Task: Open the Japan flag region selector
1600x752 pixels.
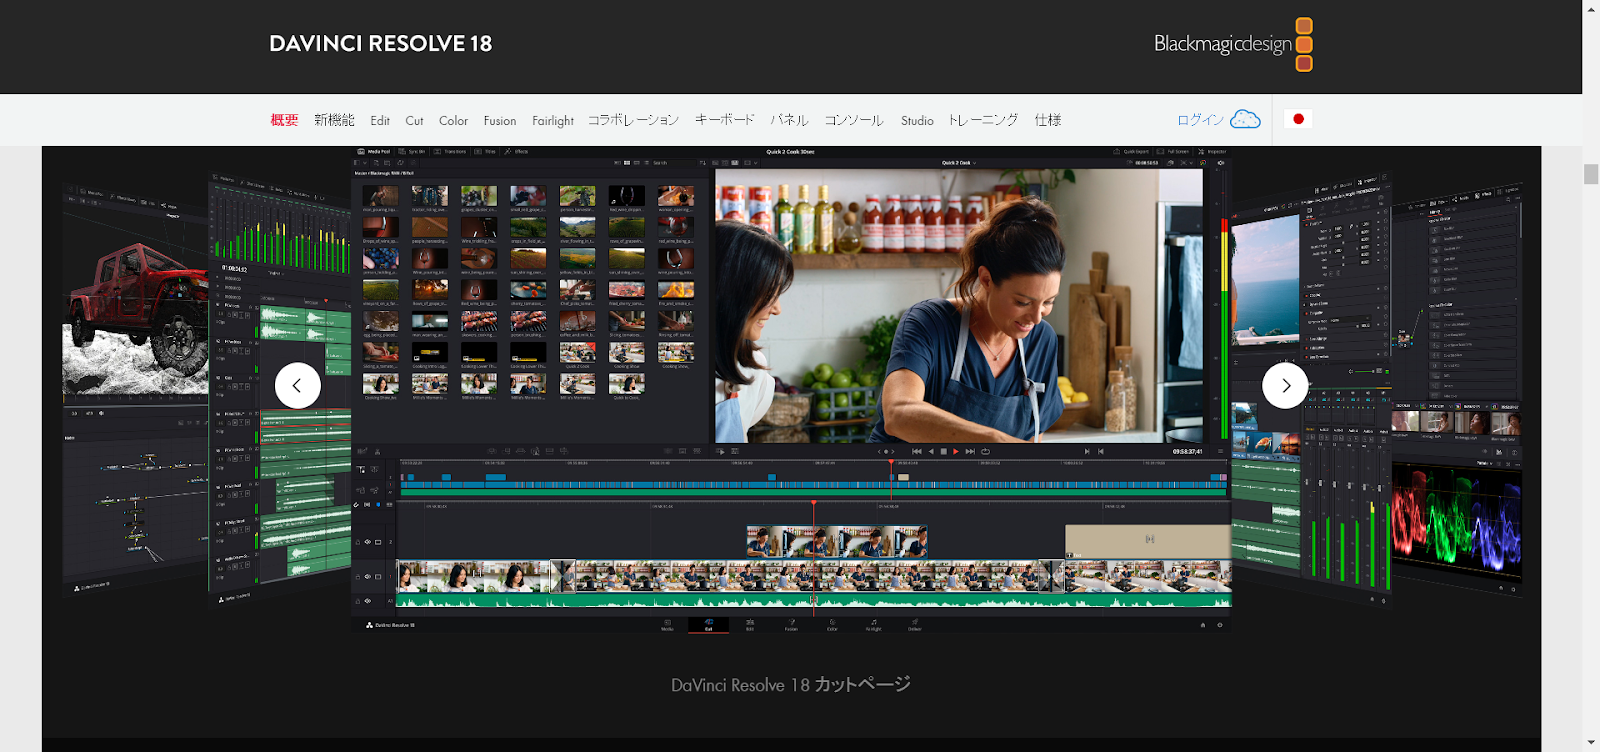Action: pyautogui.click(x=1298, y=119)
